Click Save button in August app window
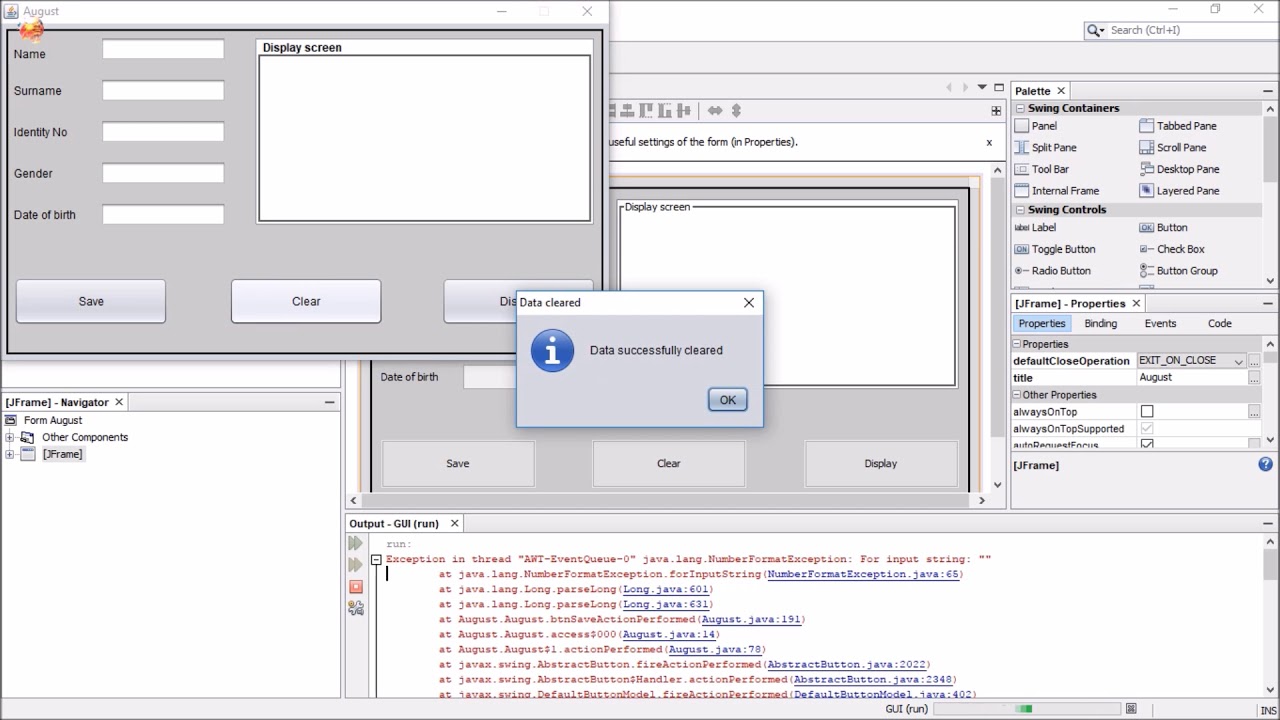The height and width of the screenshot is (720, 1280). [x=91, y=301]
